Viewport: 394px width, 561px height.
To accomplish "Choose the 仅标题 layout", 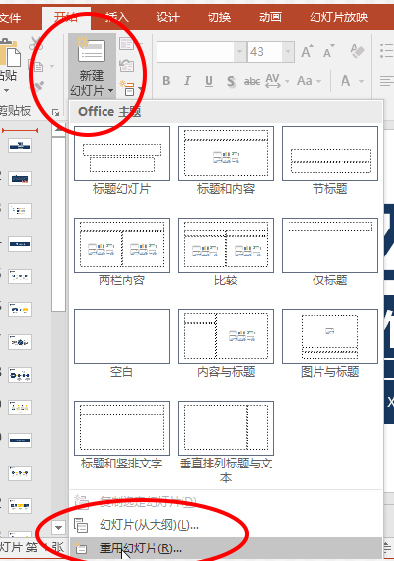I will pyautogui.click(x=330, y=252).
